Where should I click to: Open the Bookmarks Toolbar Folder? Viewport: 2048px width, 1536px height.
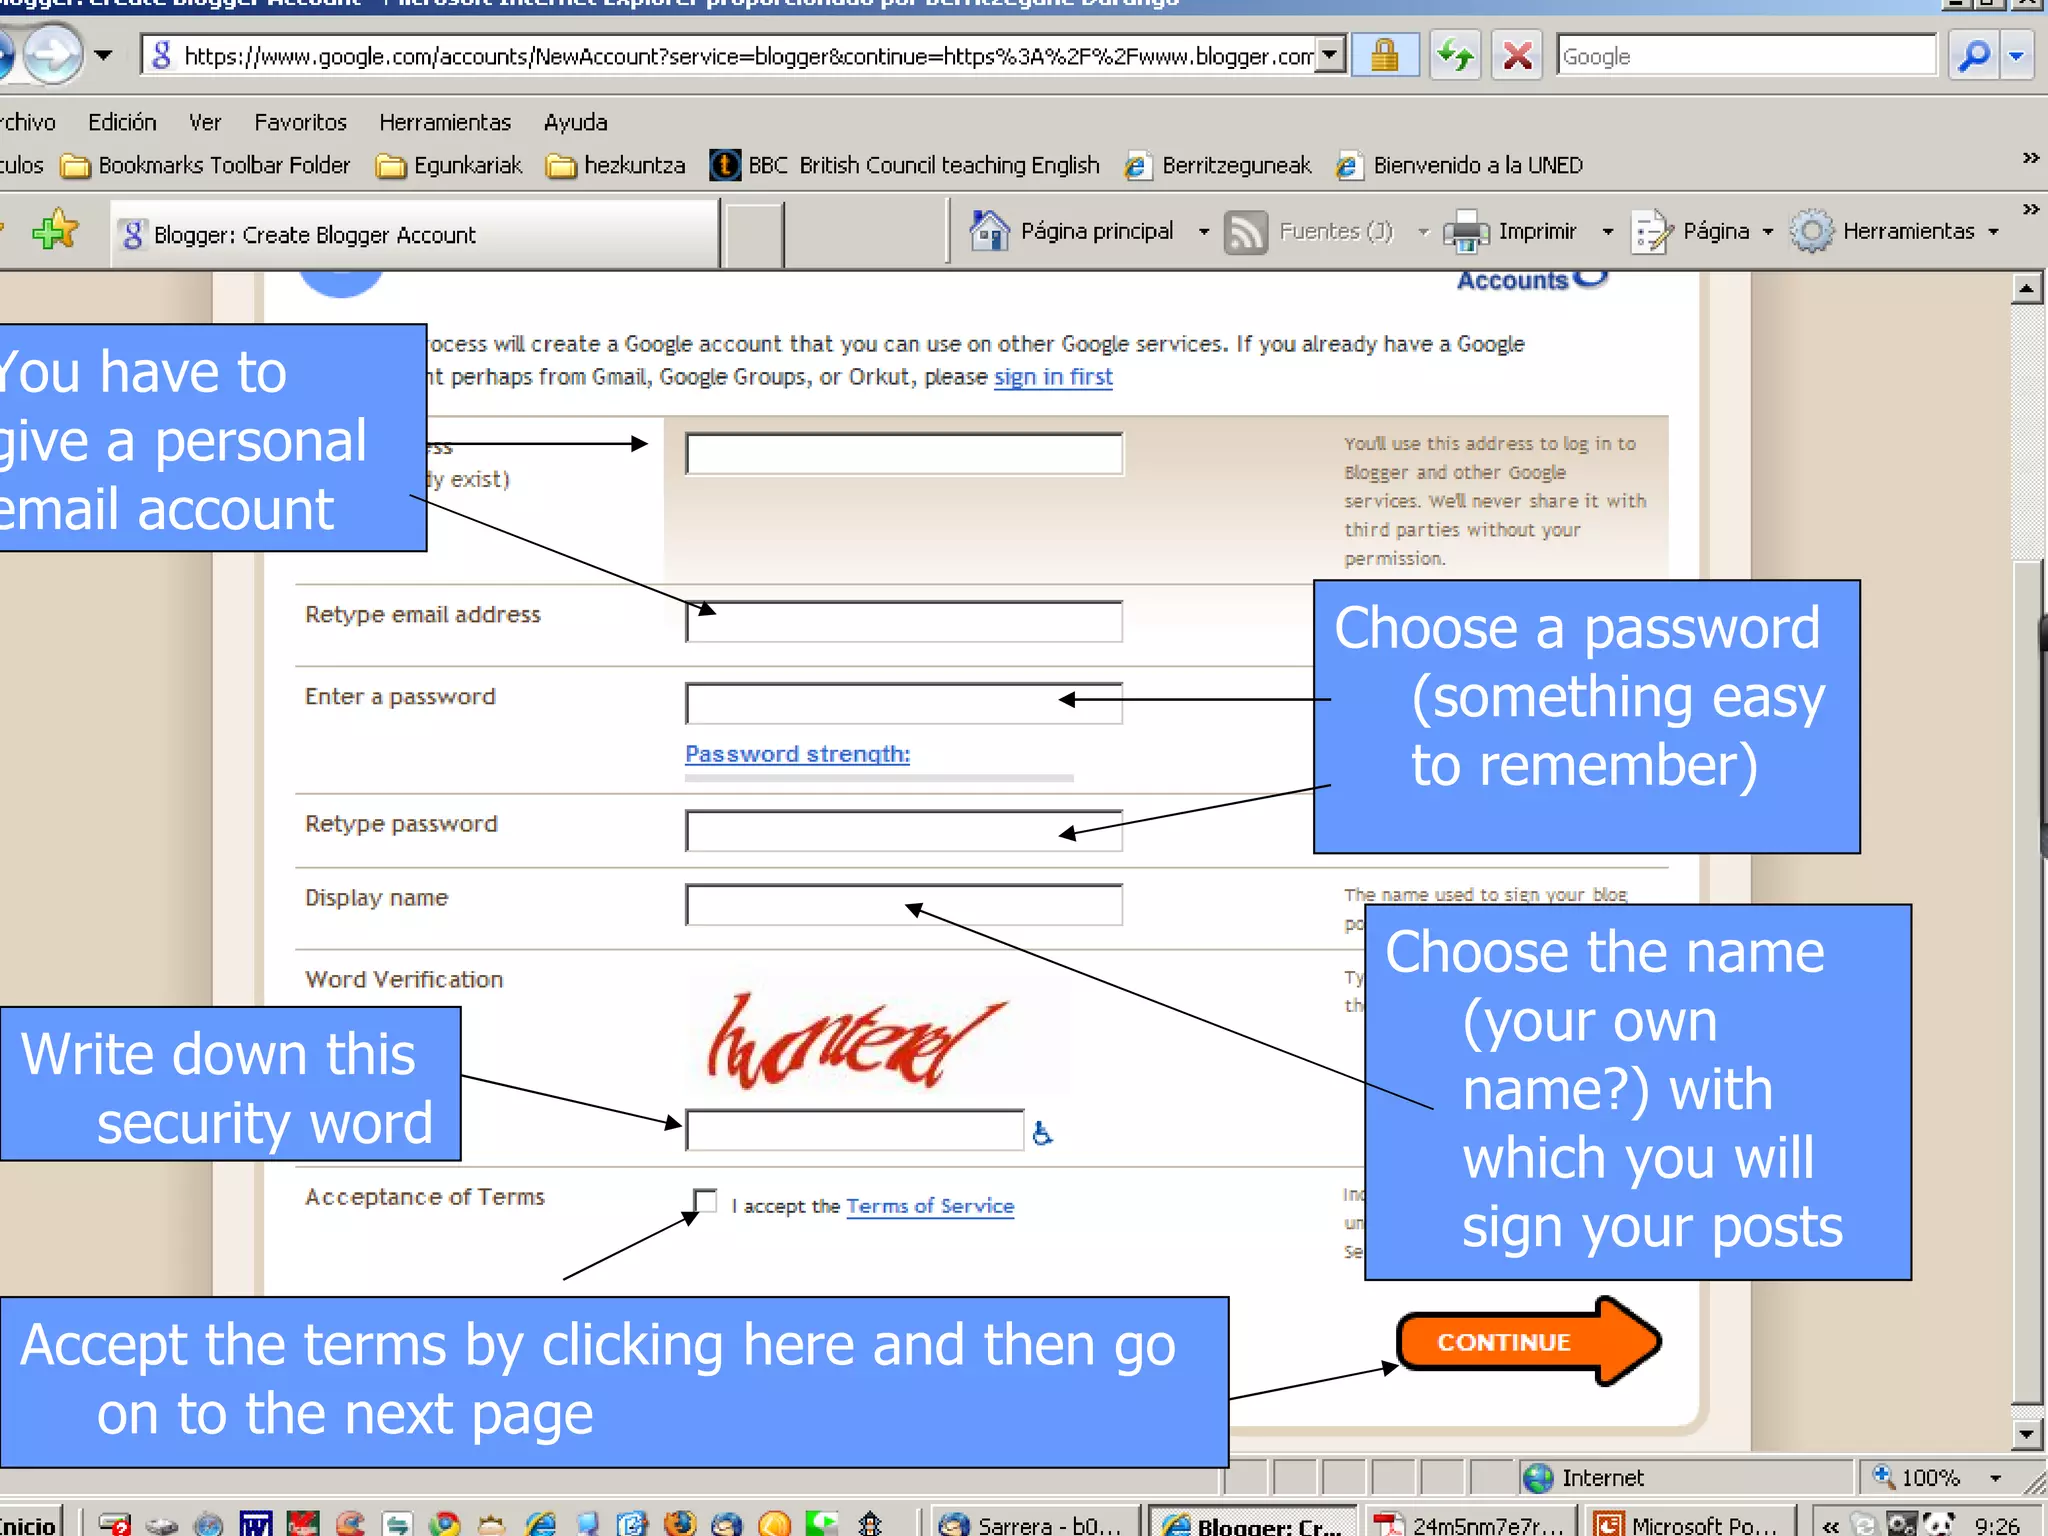pyautogui.click(x=206, y=165)
